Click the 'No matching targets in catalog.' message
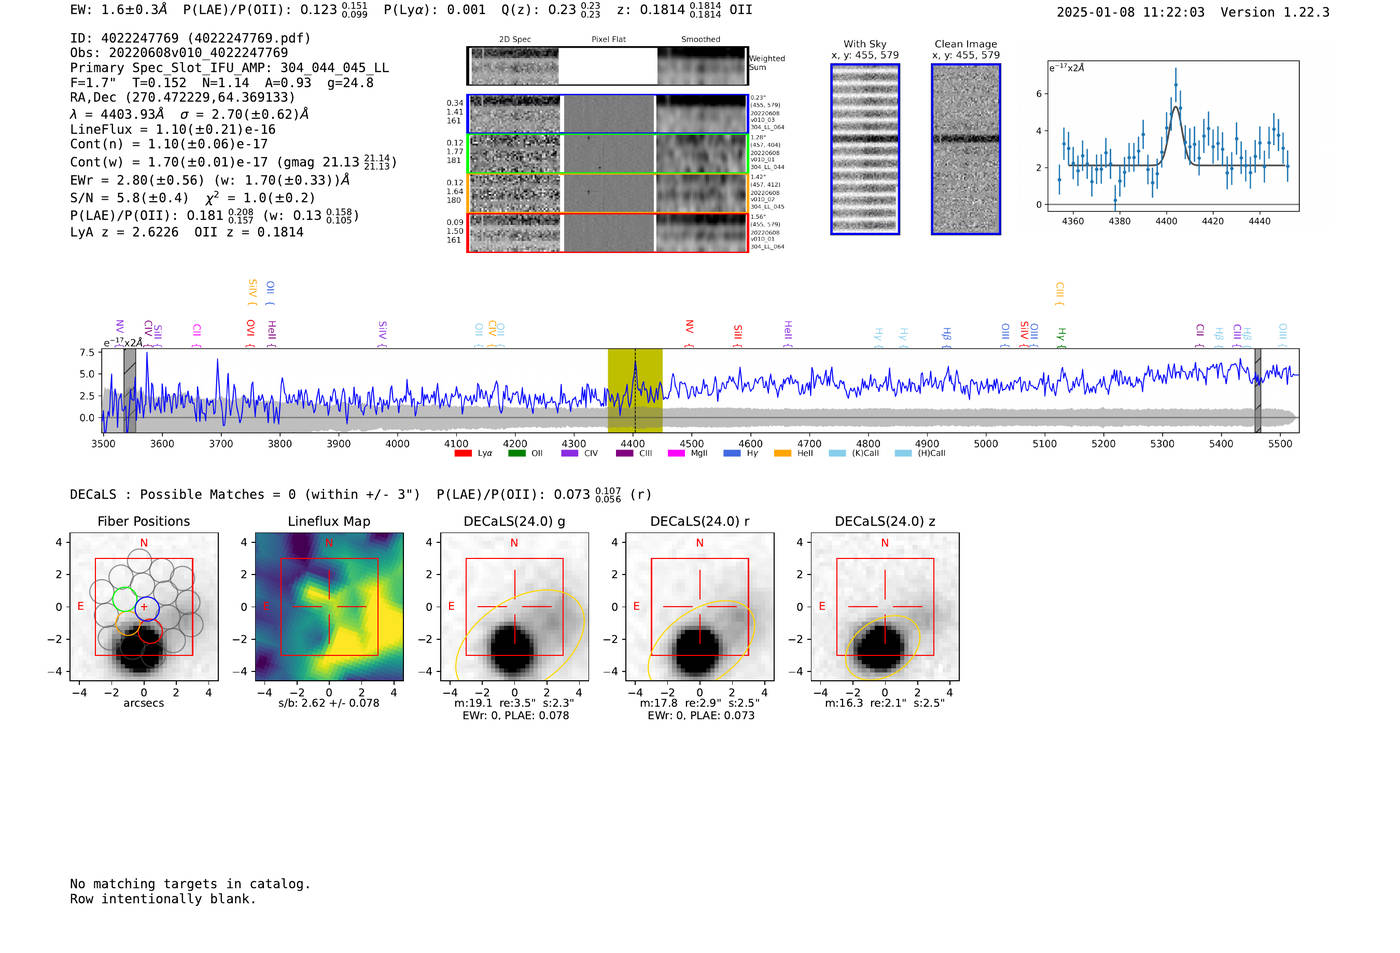 pos(190,884)
